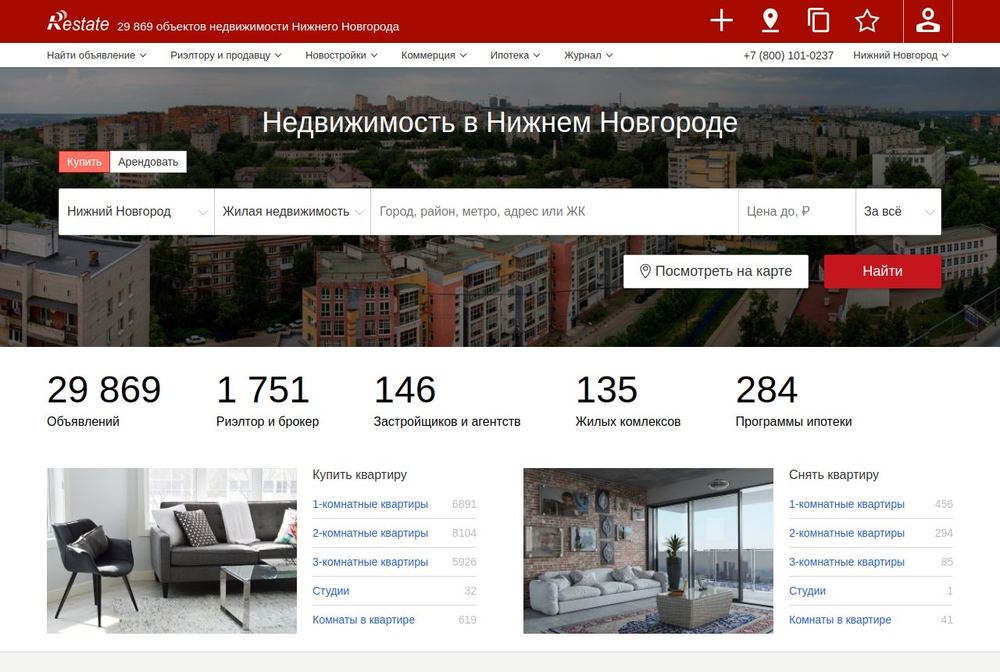The width and height of the screenshot is (1000, 672).
Task: Open rent apartment loft thumbnail
Action: point(648,551)
